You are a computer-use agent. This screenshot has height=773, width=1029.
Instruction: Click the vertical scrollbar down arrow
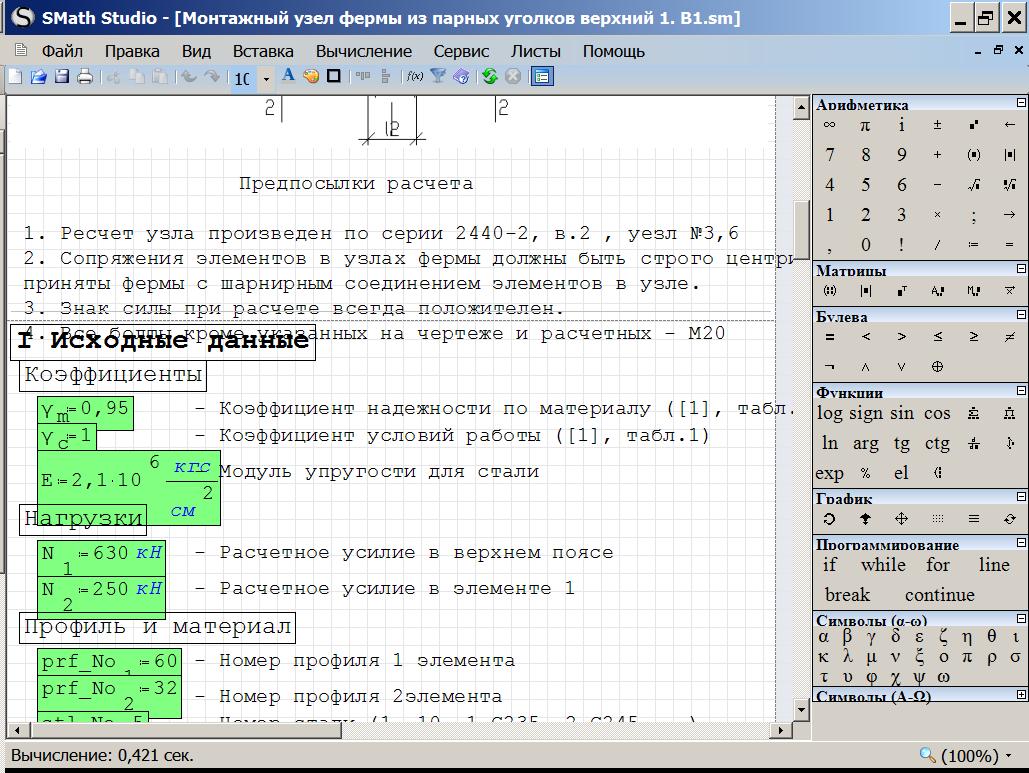(801, 708)
